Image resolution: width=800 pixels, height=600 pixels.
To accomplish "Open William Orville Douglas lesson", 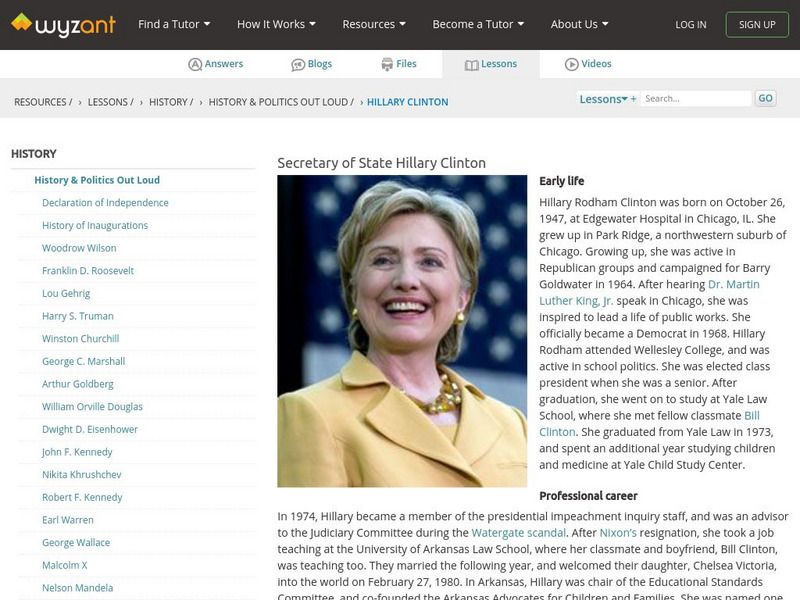I will pos(92,407).
